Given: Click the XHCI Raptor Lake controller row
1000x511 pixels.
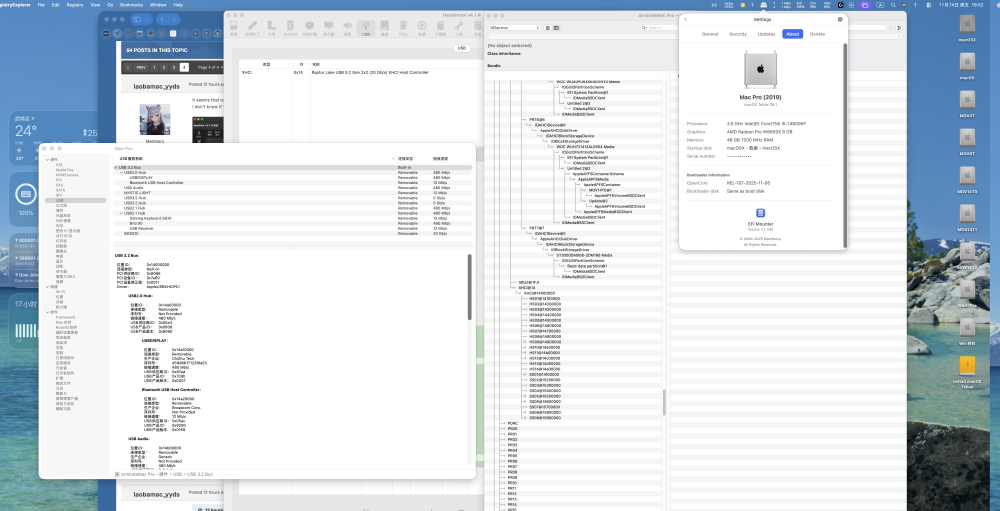Looking at the screenshot, I should 360,72.
